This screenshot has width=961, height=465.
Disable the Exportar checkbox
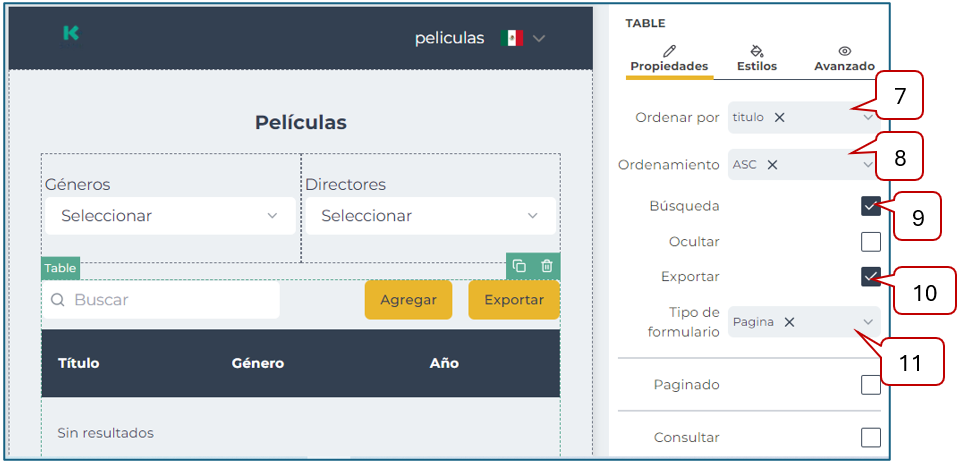pyautogui.click(x=870, y=277)
